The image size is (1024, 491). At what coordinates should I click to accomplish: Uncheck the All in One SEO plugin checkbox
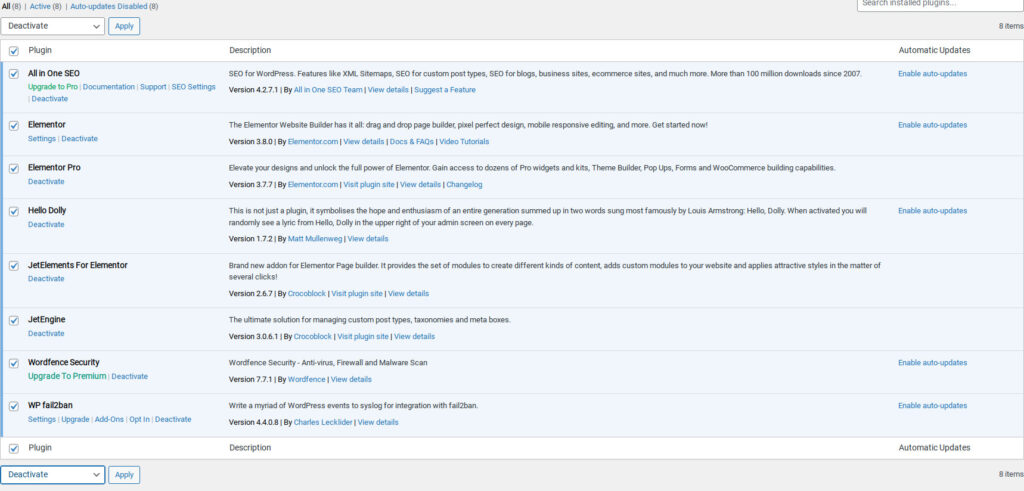14,74
